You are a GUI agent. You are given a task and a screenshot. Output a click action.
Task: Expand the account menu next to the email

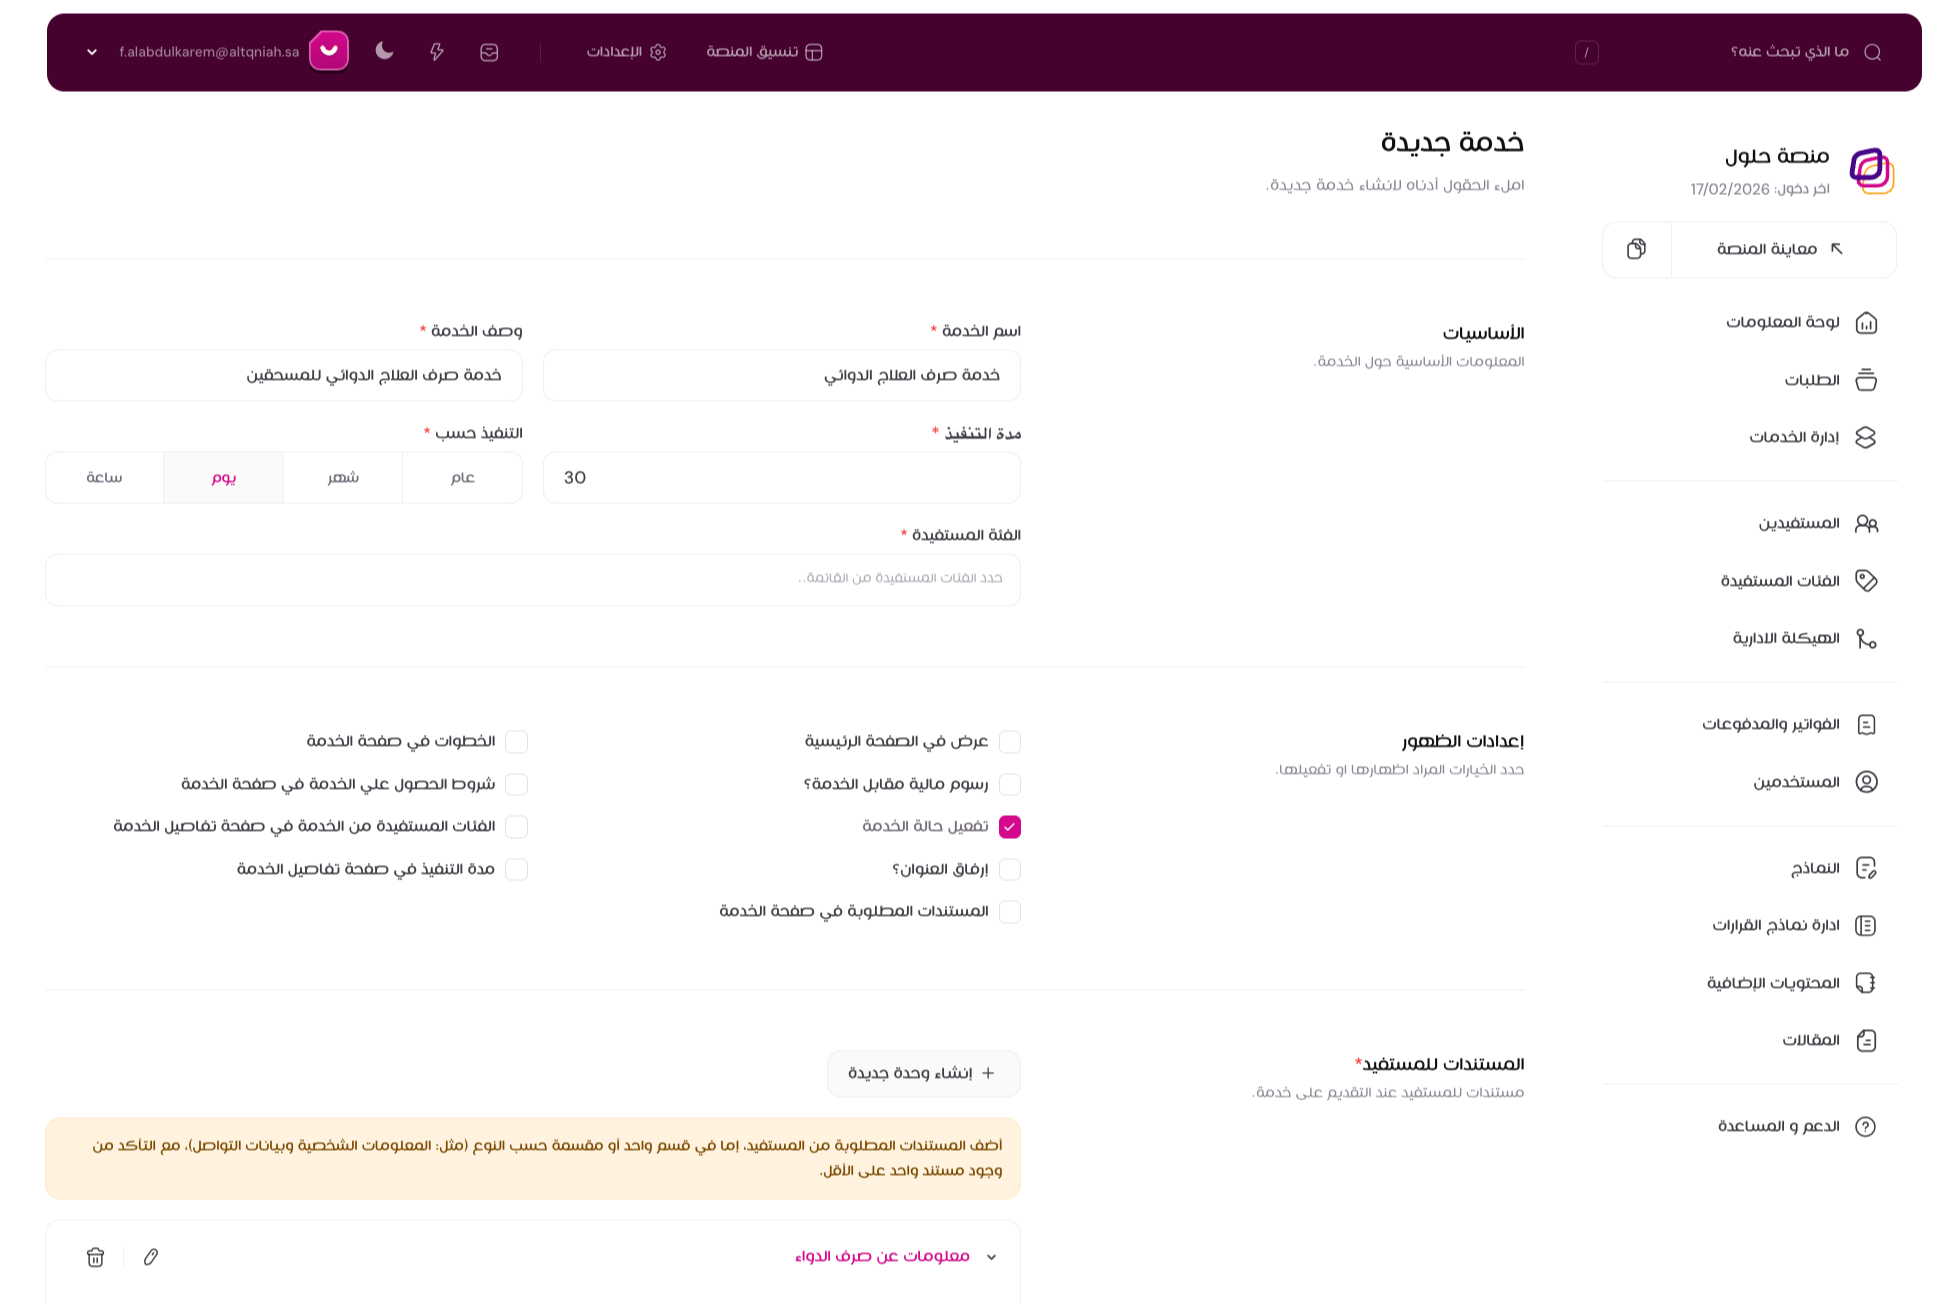(x=91, y=51)
